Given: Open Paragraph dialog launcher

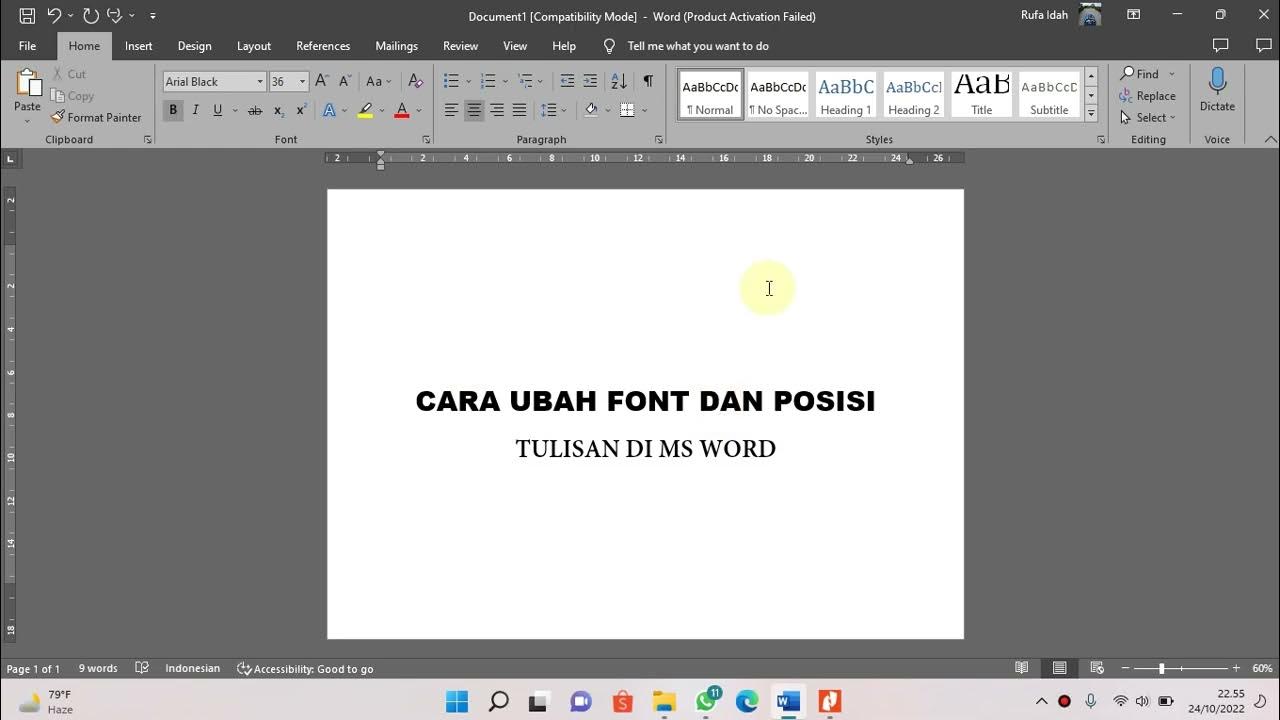Looking at the screenshot, I should (x=658, y=140).
